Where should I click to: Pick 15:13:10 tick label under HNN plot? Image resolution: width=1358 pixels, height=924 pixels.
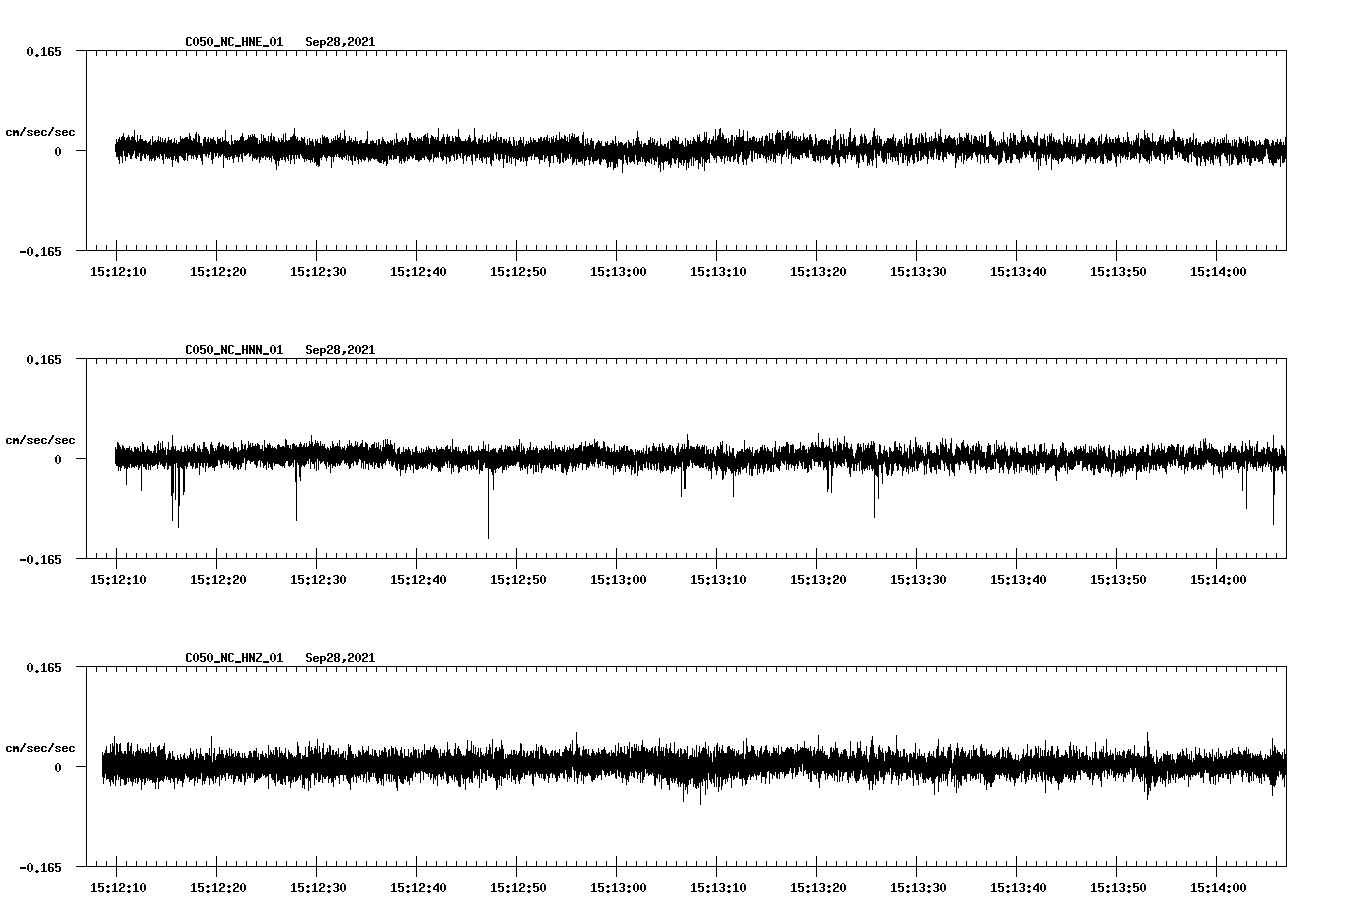click(x=718, y=579)
